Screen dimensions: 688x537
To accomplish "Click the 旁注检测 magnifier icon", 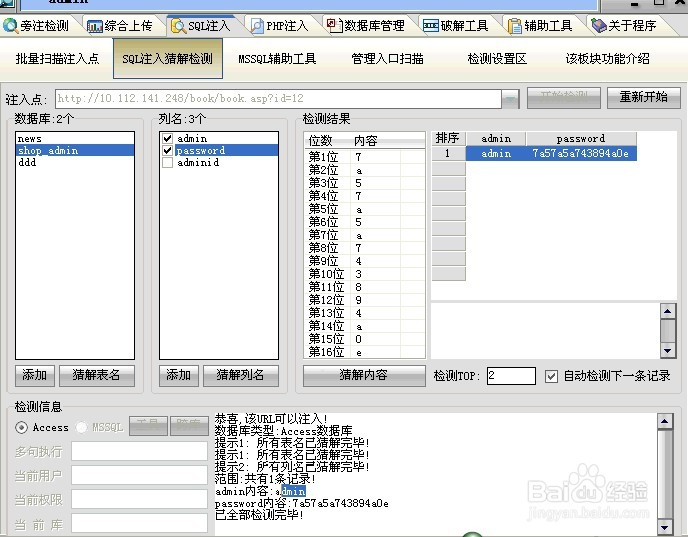I will pyautogui.click(x=10, y=25).
